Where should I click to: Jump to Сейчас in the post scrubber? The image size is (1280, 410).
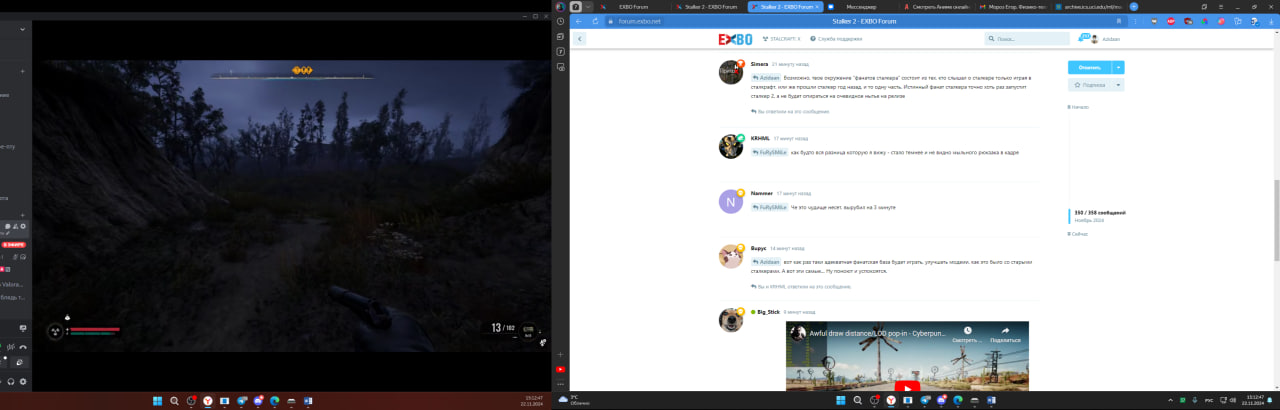1079,233
